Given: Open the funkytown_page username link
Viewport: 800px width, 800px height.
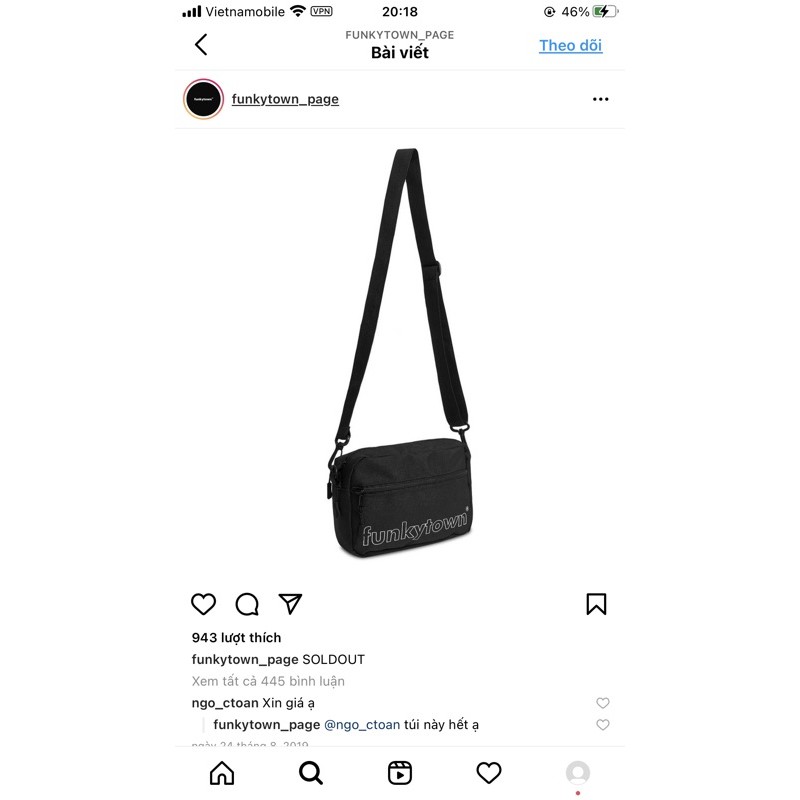Looking at the screenshot, I should pos(285,99).
